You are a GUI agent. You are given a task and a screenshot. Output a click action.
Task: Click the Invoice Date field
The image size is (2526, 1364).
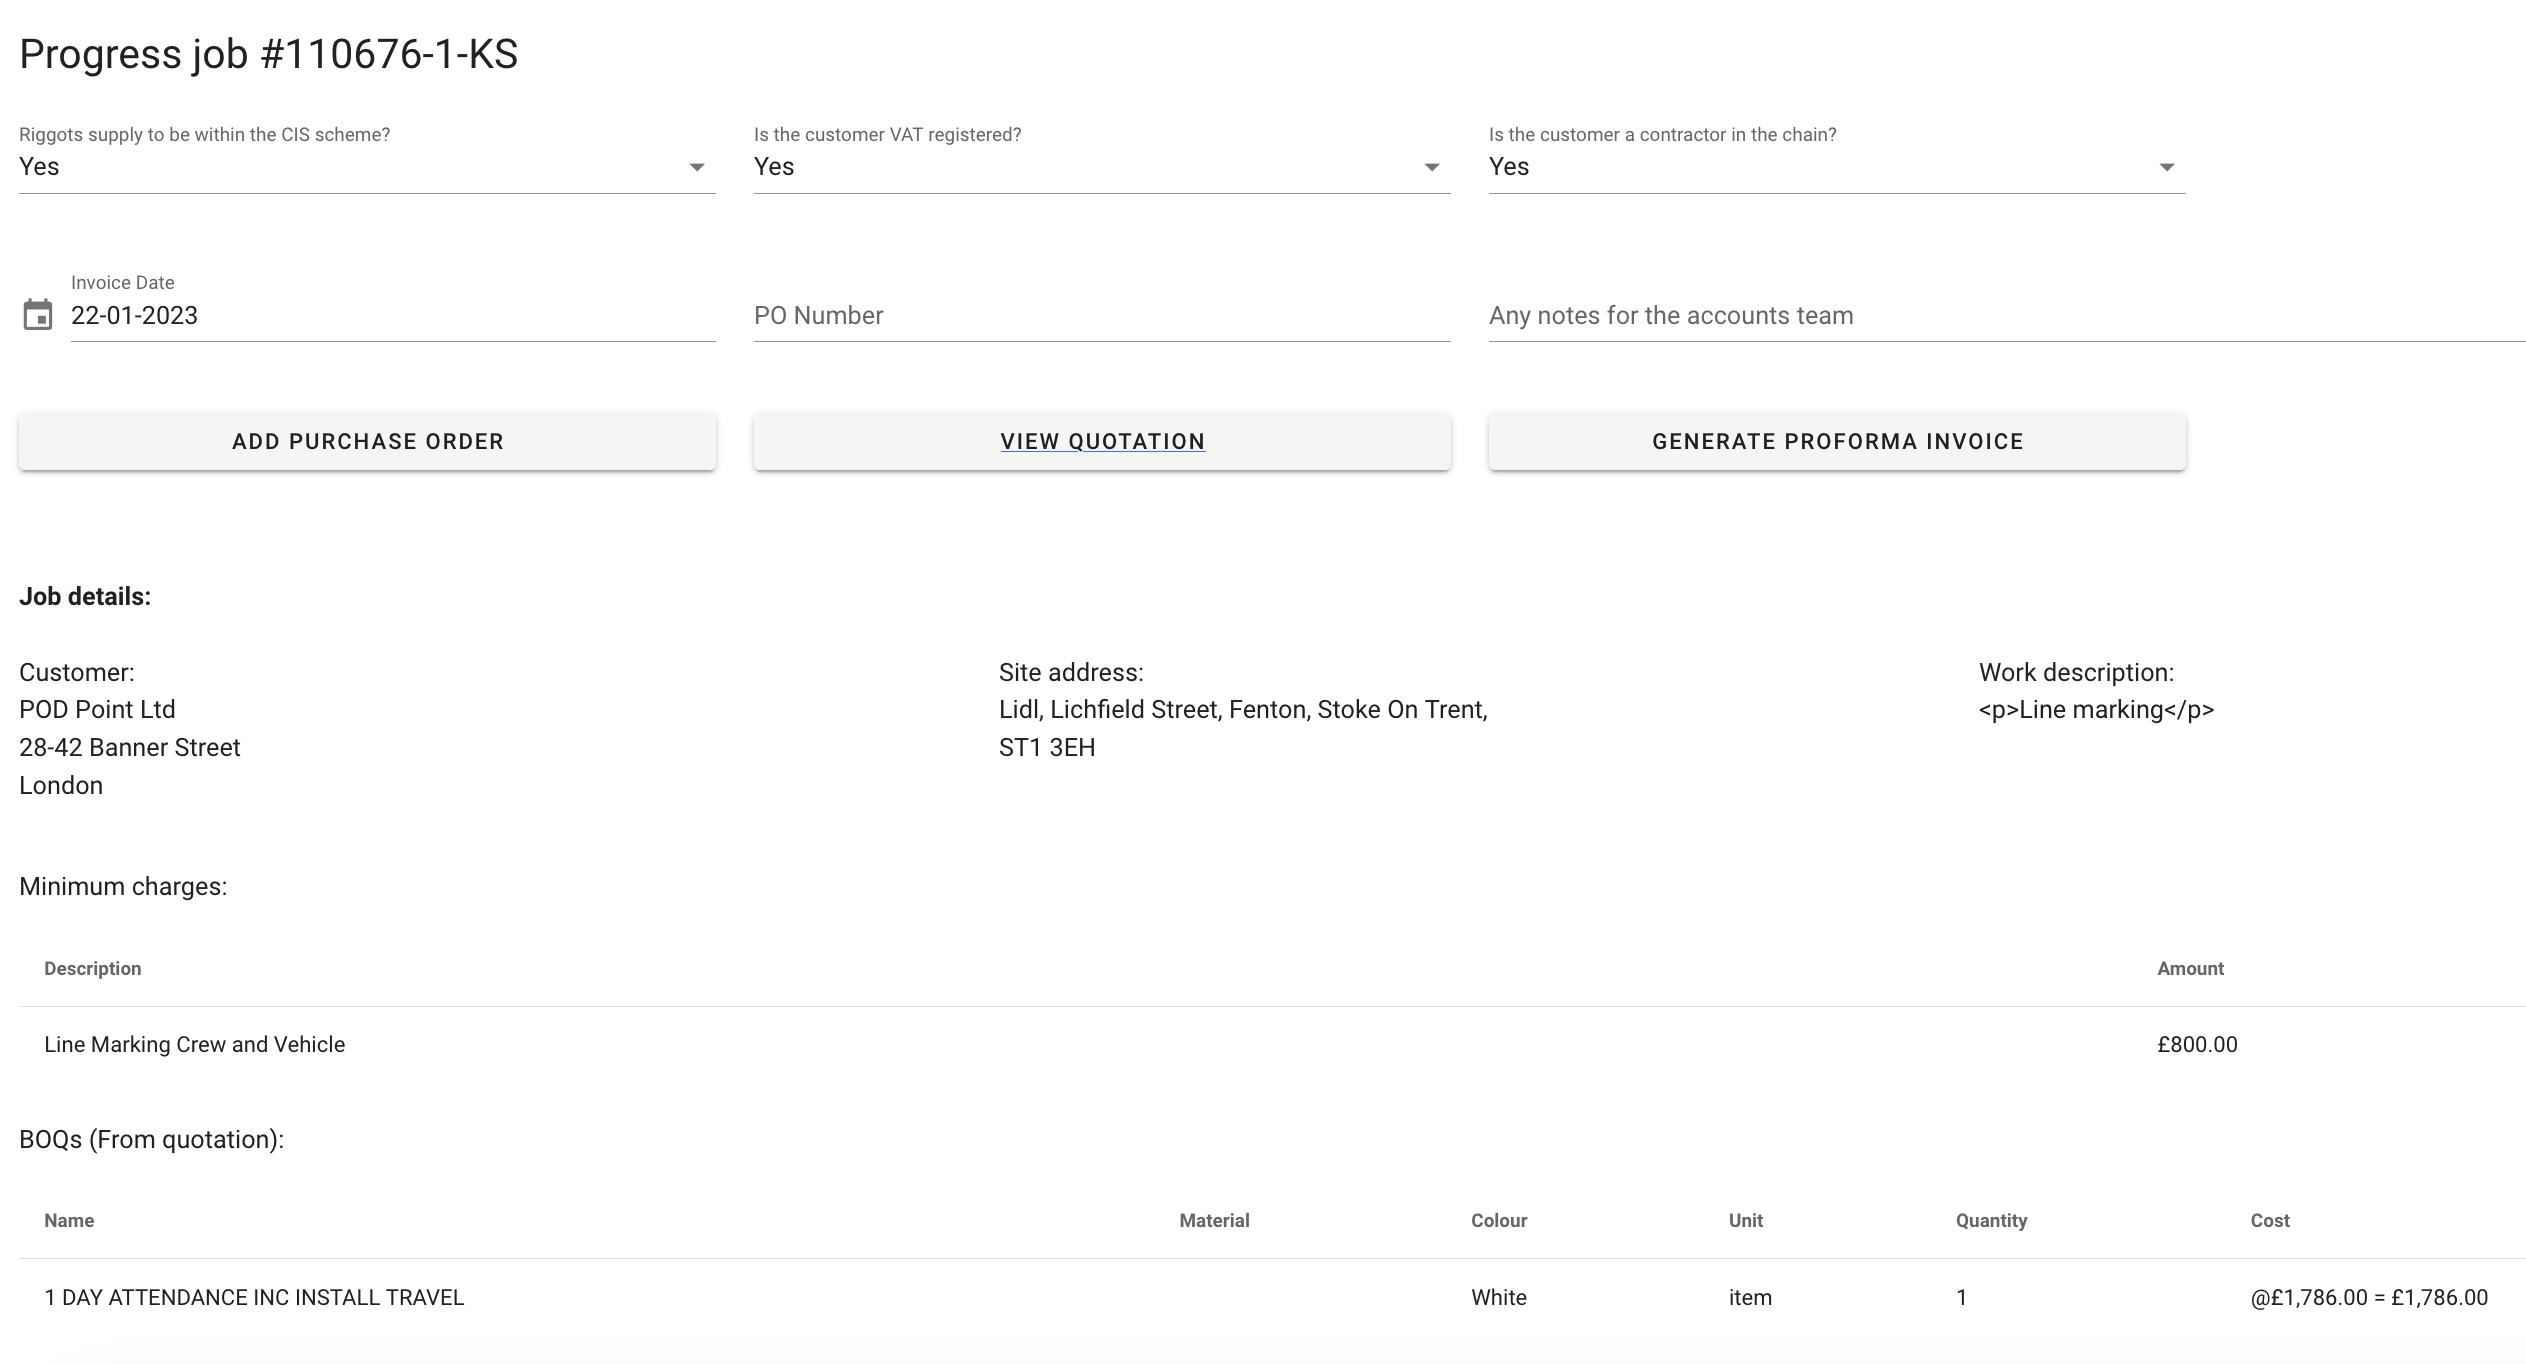click(x=392, y=316)
